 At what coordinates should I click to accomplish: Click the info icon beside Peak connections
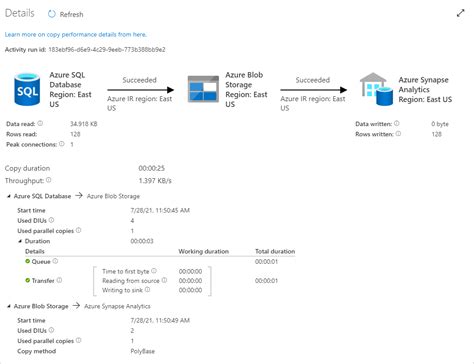coord(62,144)
